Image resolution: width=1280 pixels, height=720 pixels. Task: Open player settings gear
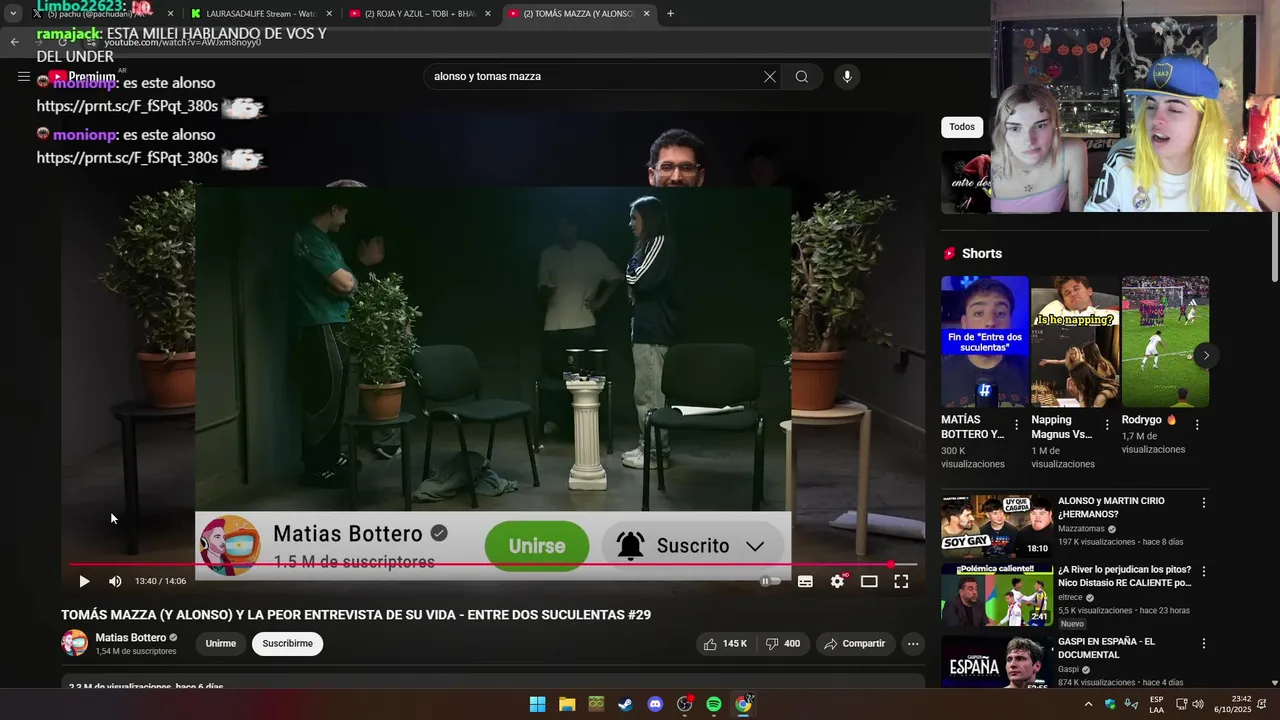coord(838,581)
